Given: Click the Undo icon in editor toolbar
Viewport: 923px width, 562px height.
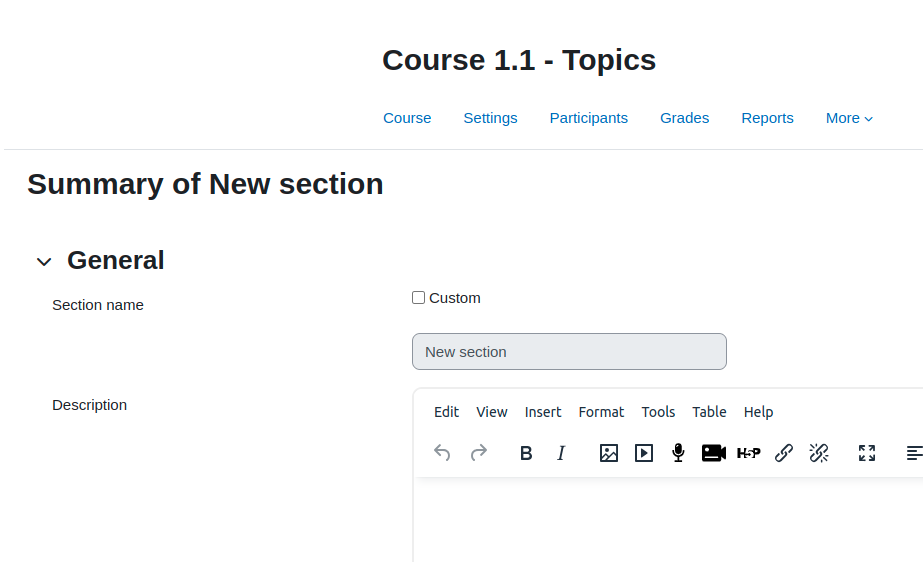Looking at the screenshot, I should pos(442,453).
